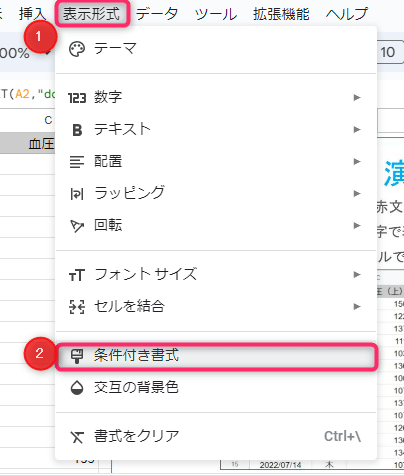
Task: Click the formula bar text
Action: tap(28, 94)
